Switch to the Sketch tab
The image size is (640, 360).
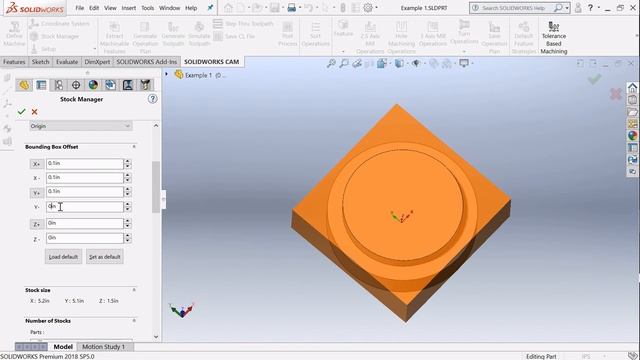point(40,62)
